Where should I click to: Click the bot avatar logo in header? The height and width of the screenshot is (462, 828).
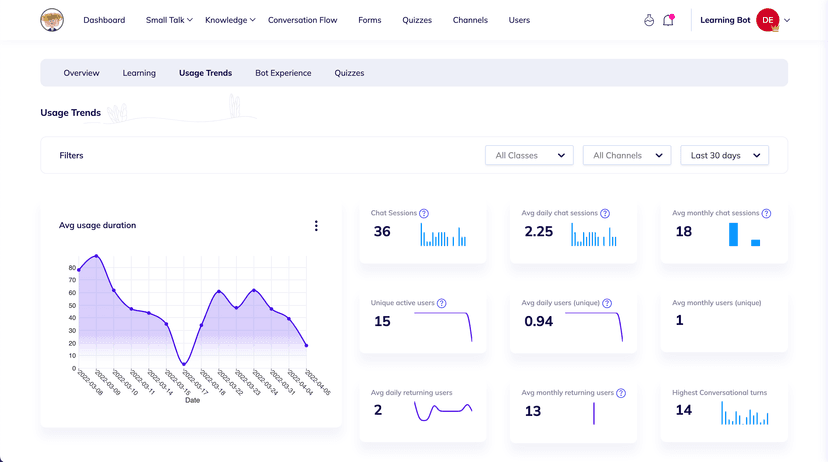click(x=52, y=20)
